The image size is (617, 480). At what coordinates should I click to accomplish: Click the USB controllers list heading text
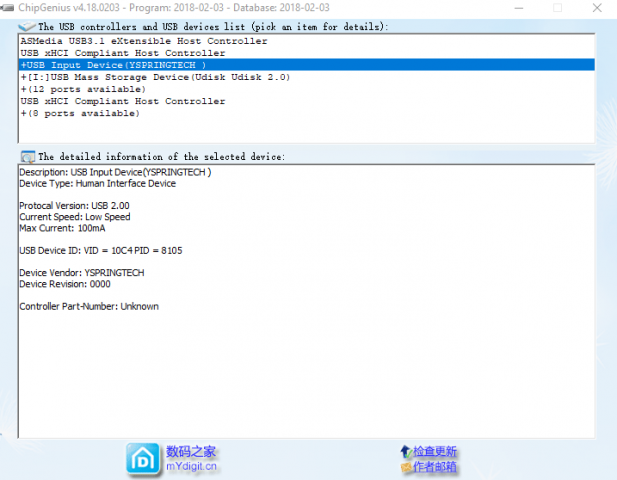213,27
